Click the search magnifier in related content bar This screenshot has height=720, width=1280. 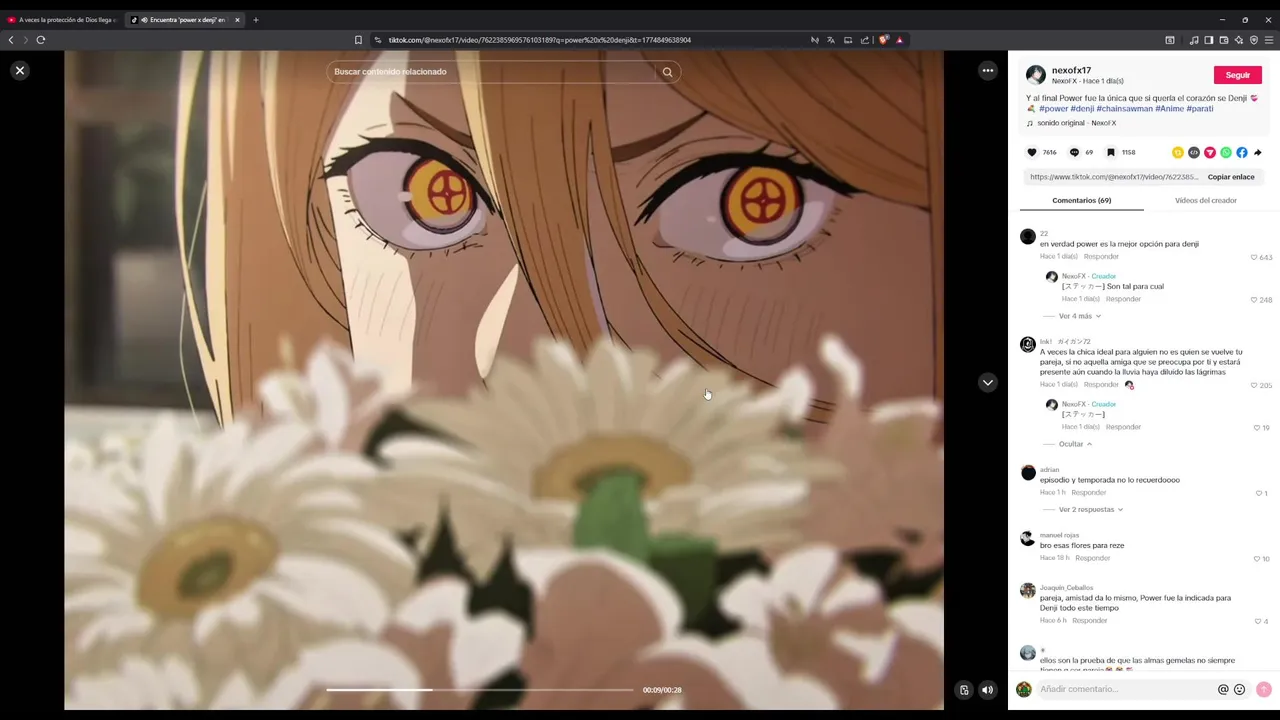pyautogui.click(x=667, y=72)
